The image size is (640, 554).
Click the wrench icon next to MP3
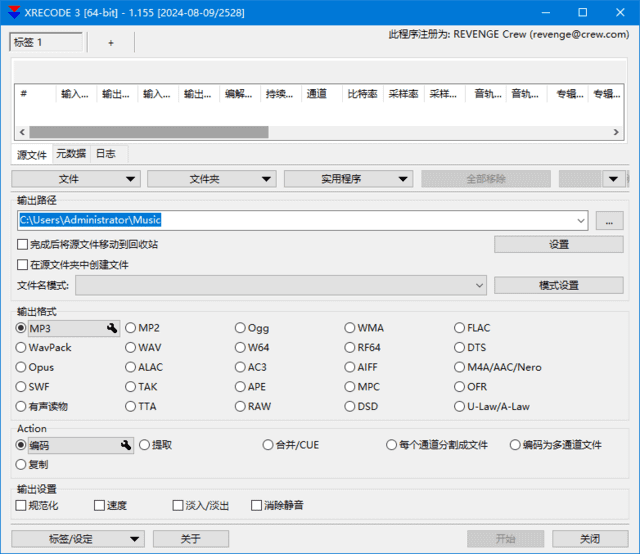pos(112,328)
